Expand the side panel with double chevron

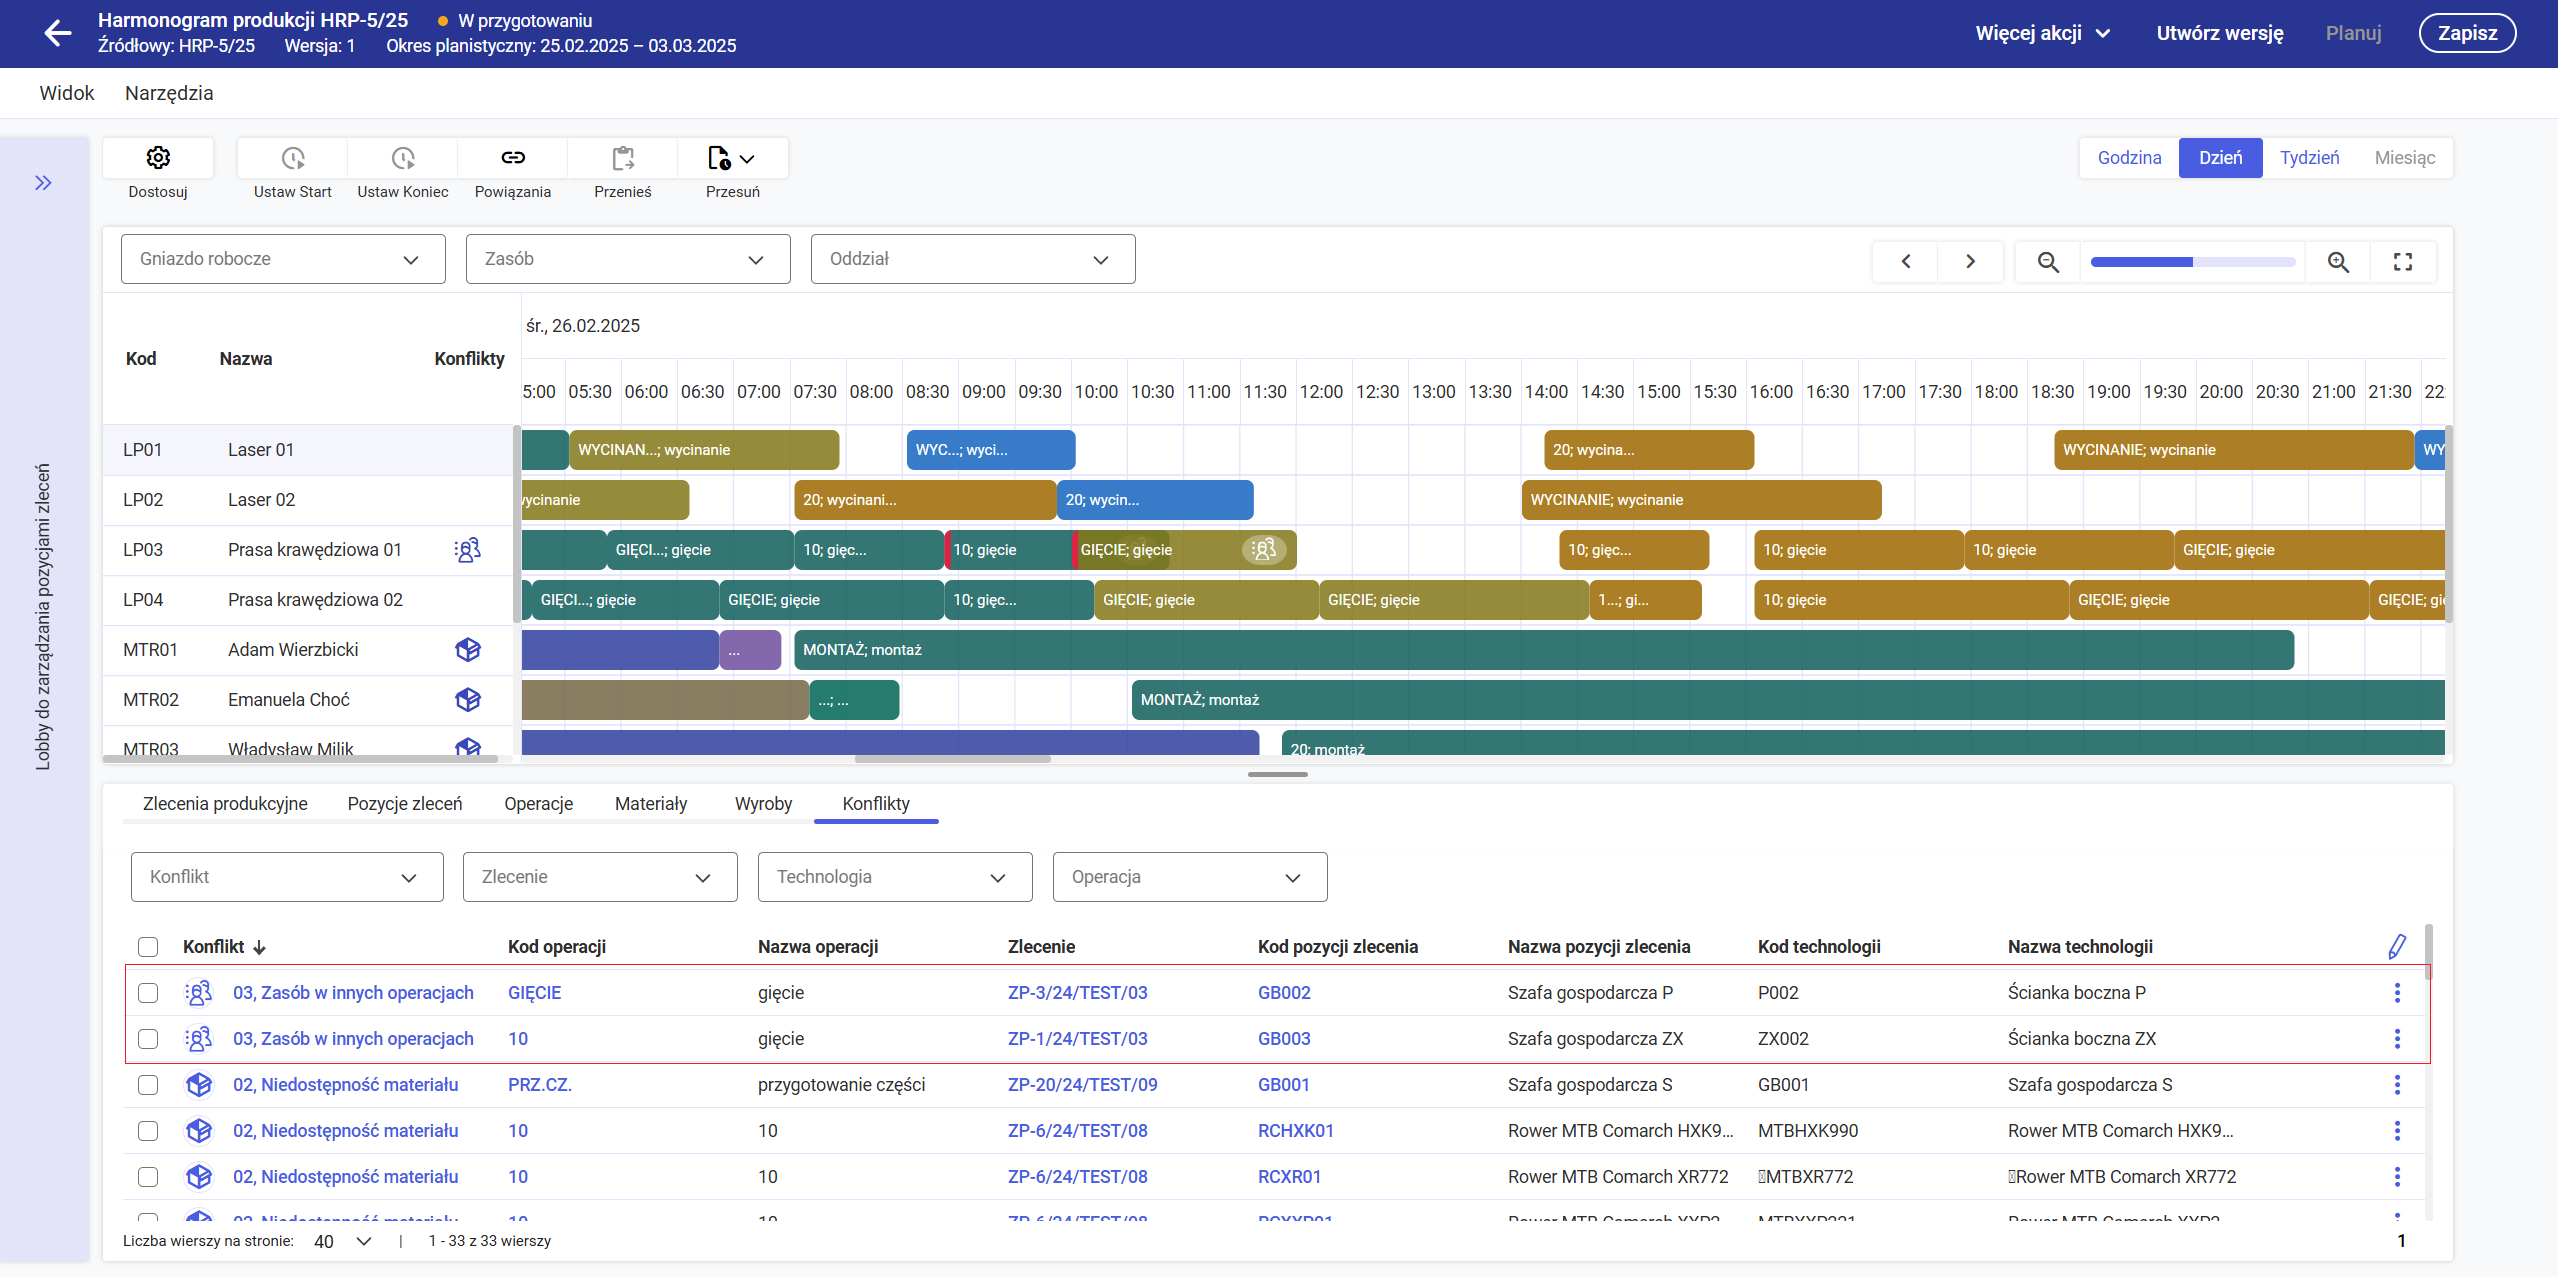[x=43, y=182]
